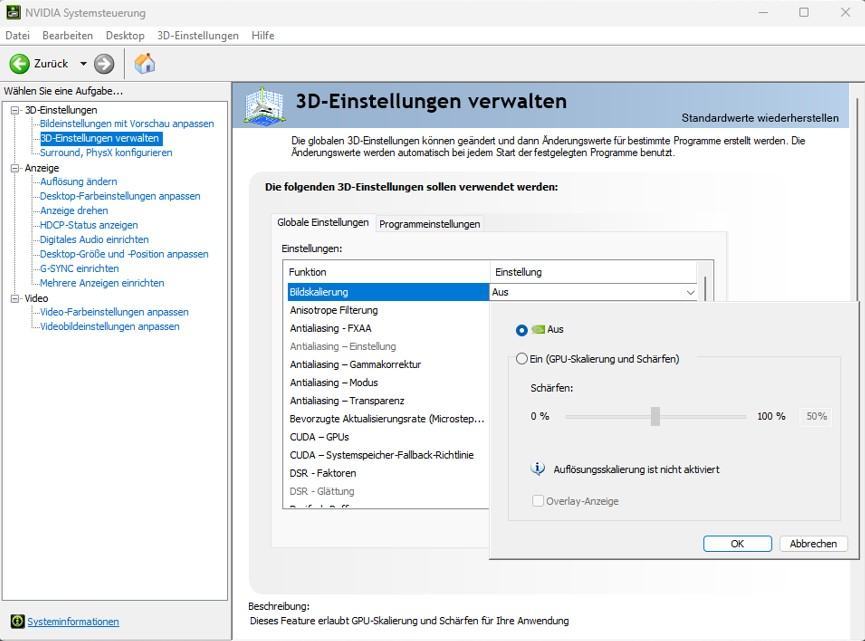Click the Abbrechen button

(813, 543)
